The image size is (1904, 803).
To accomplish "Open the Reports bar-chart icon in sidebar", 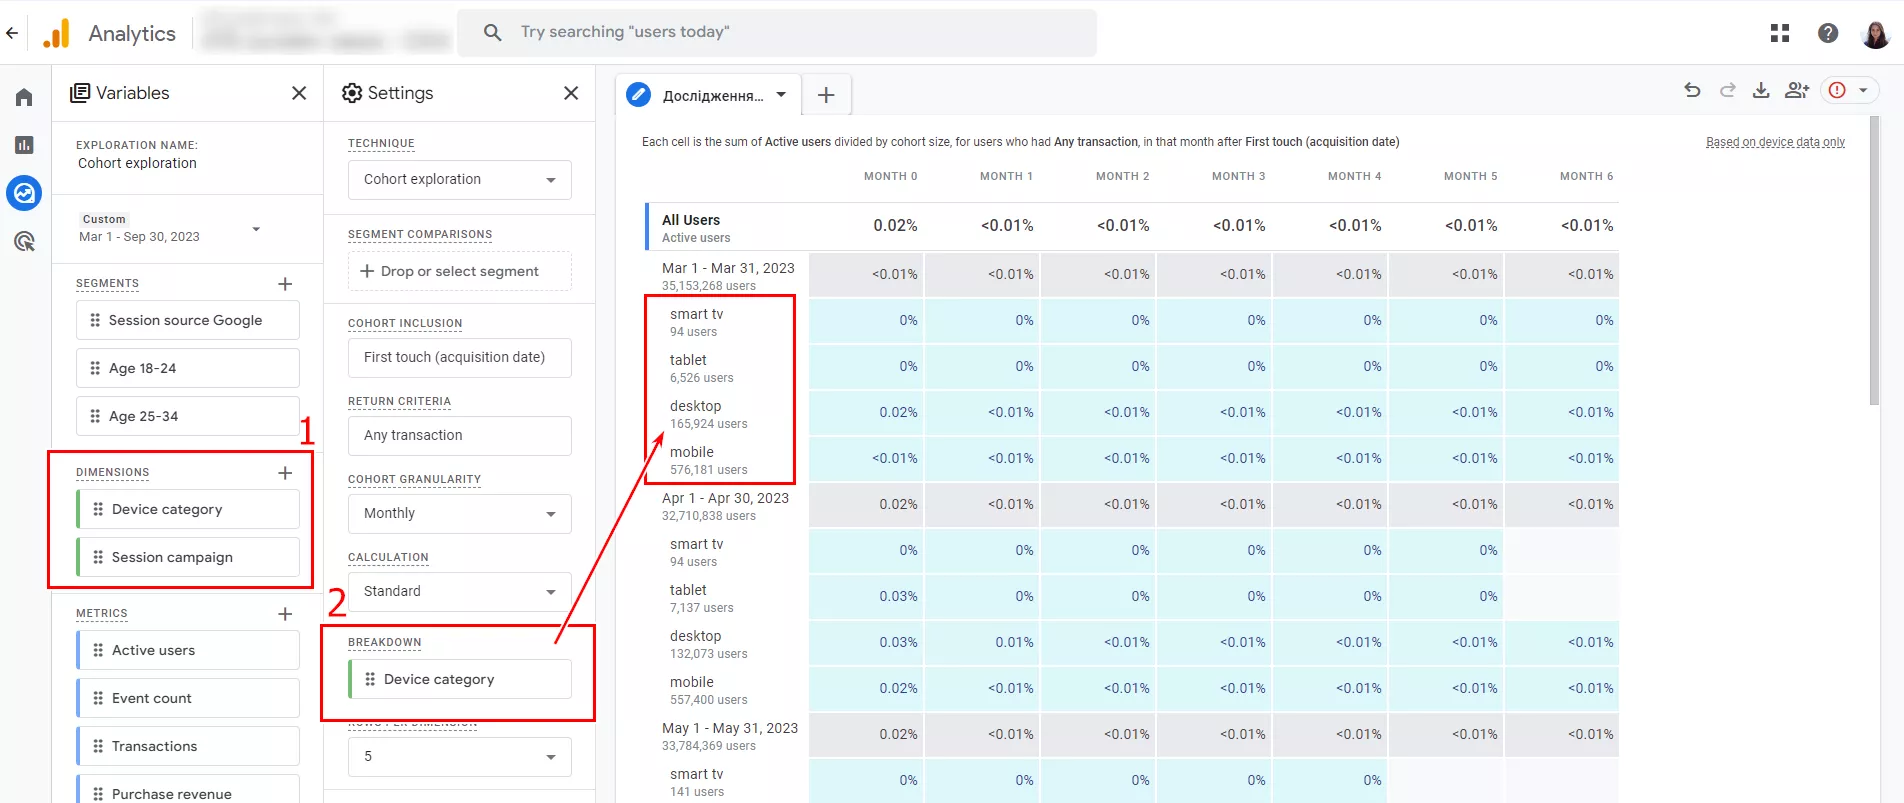I will click(x=24, y=145).
